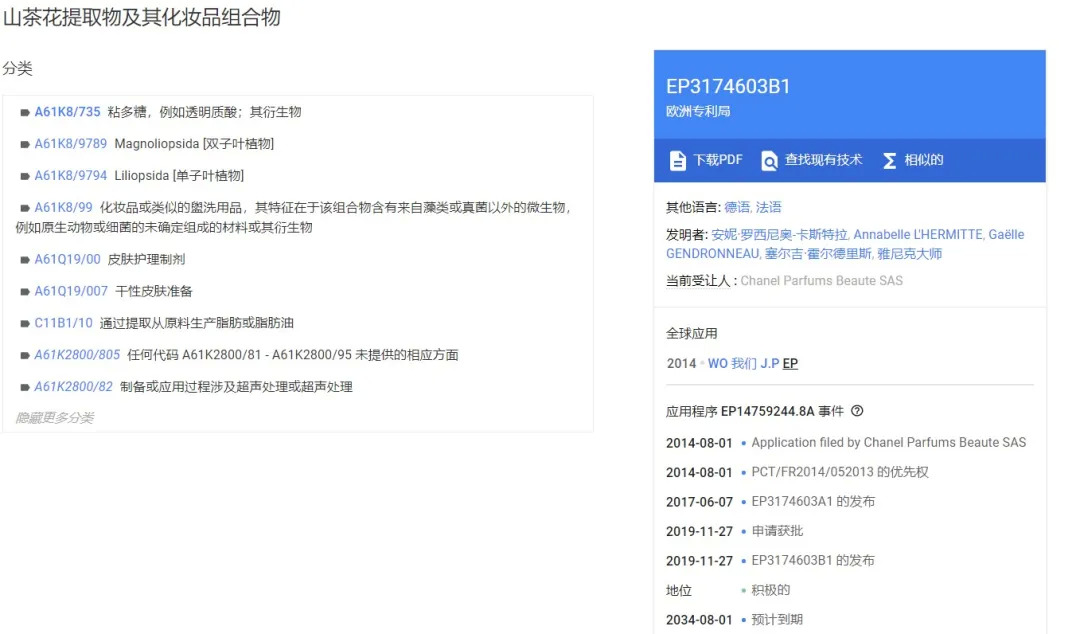Click the date 2017-06-07
This screenshot has width=1080, height=634.
pos(699,502)
